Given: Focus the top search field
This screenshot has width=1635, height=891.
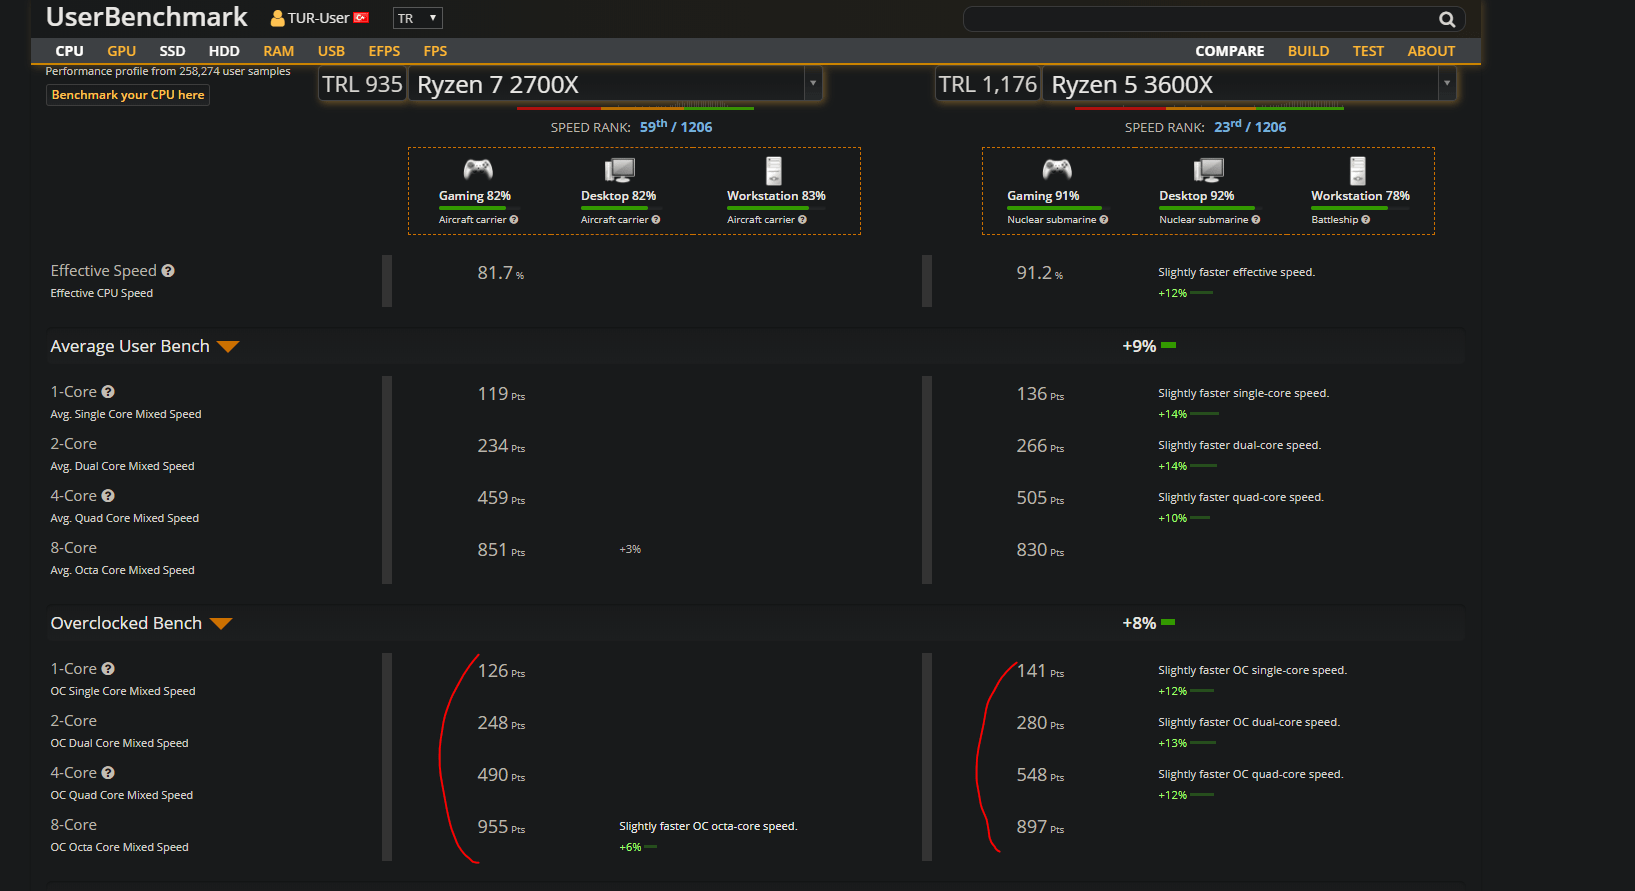Looking at the screenshot, I should pos(1214,19).
